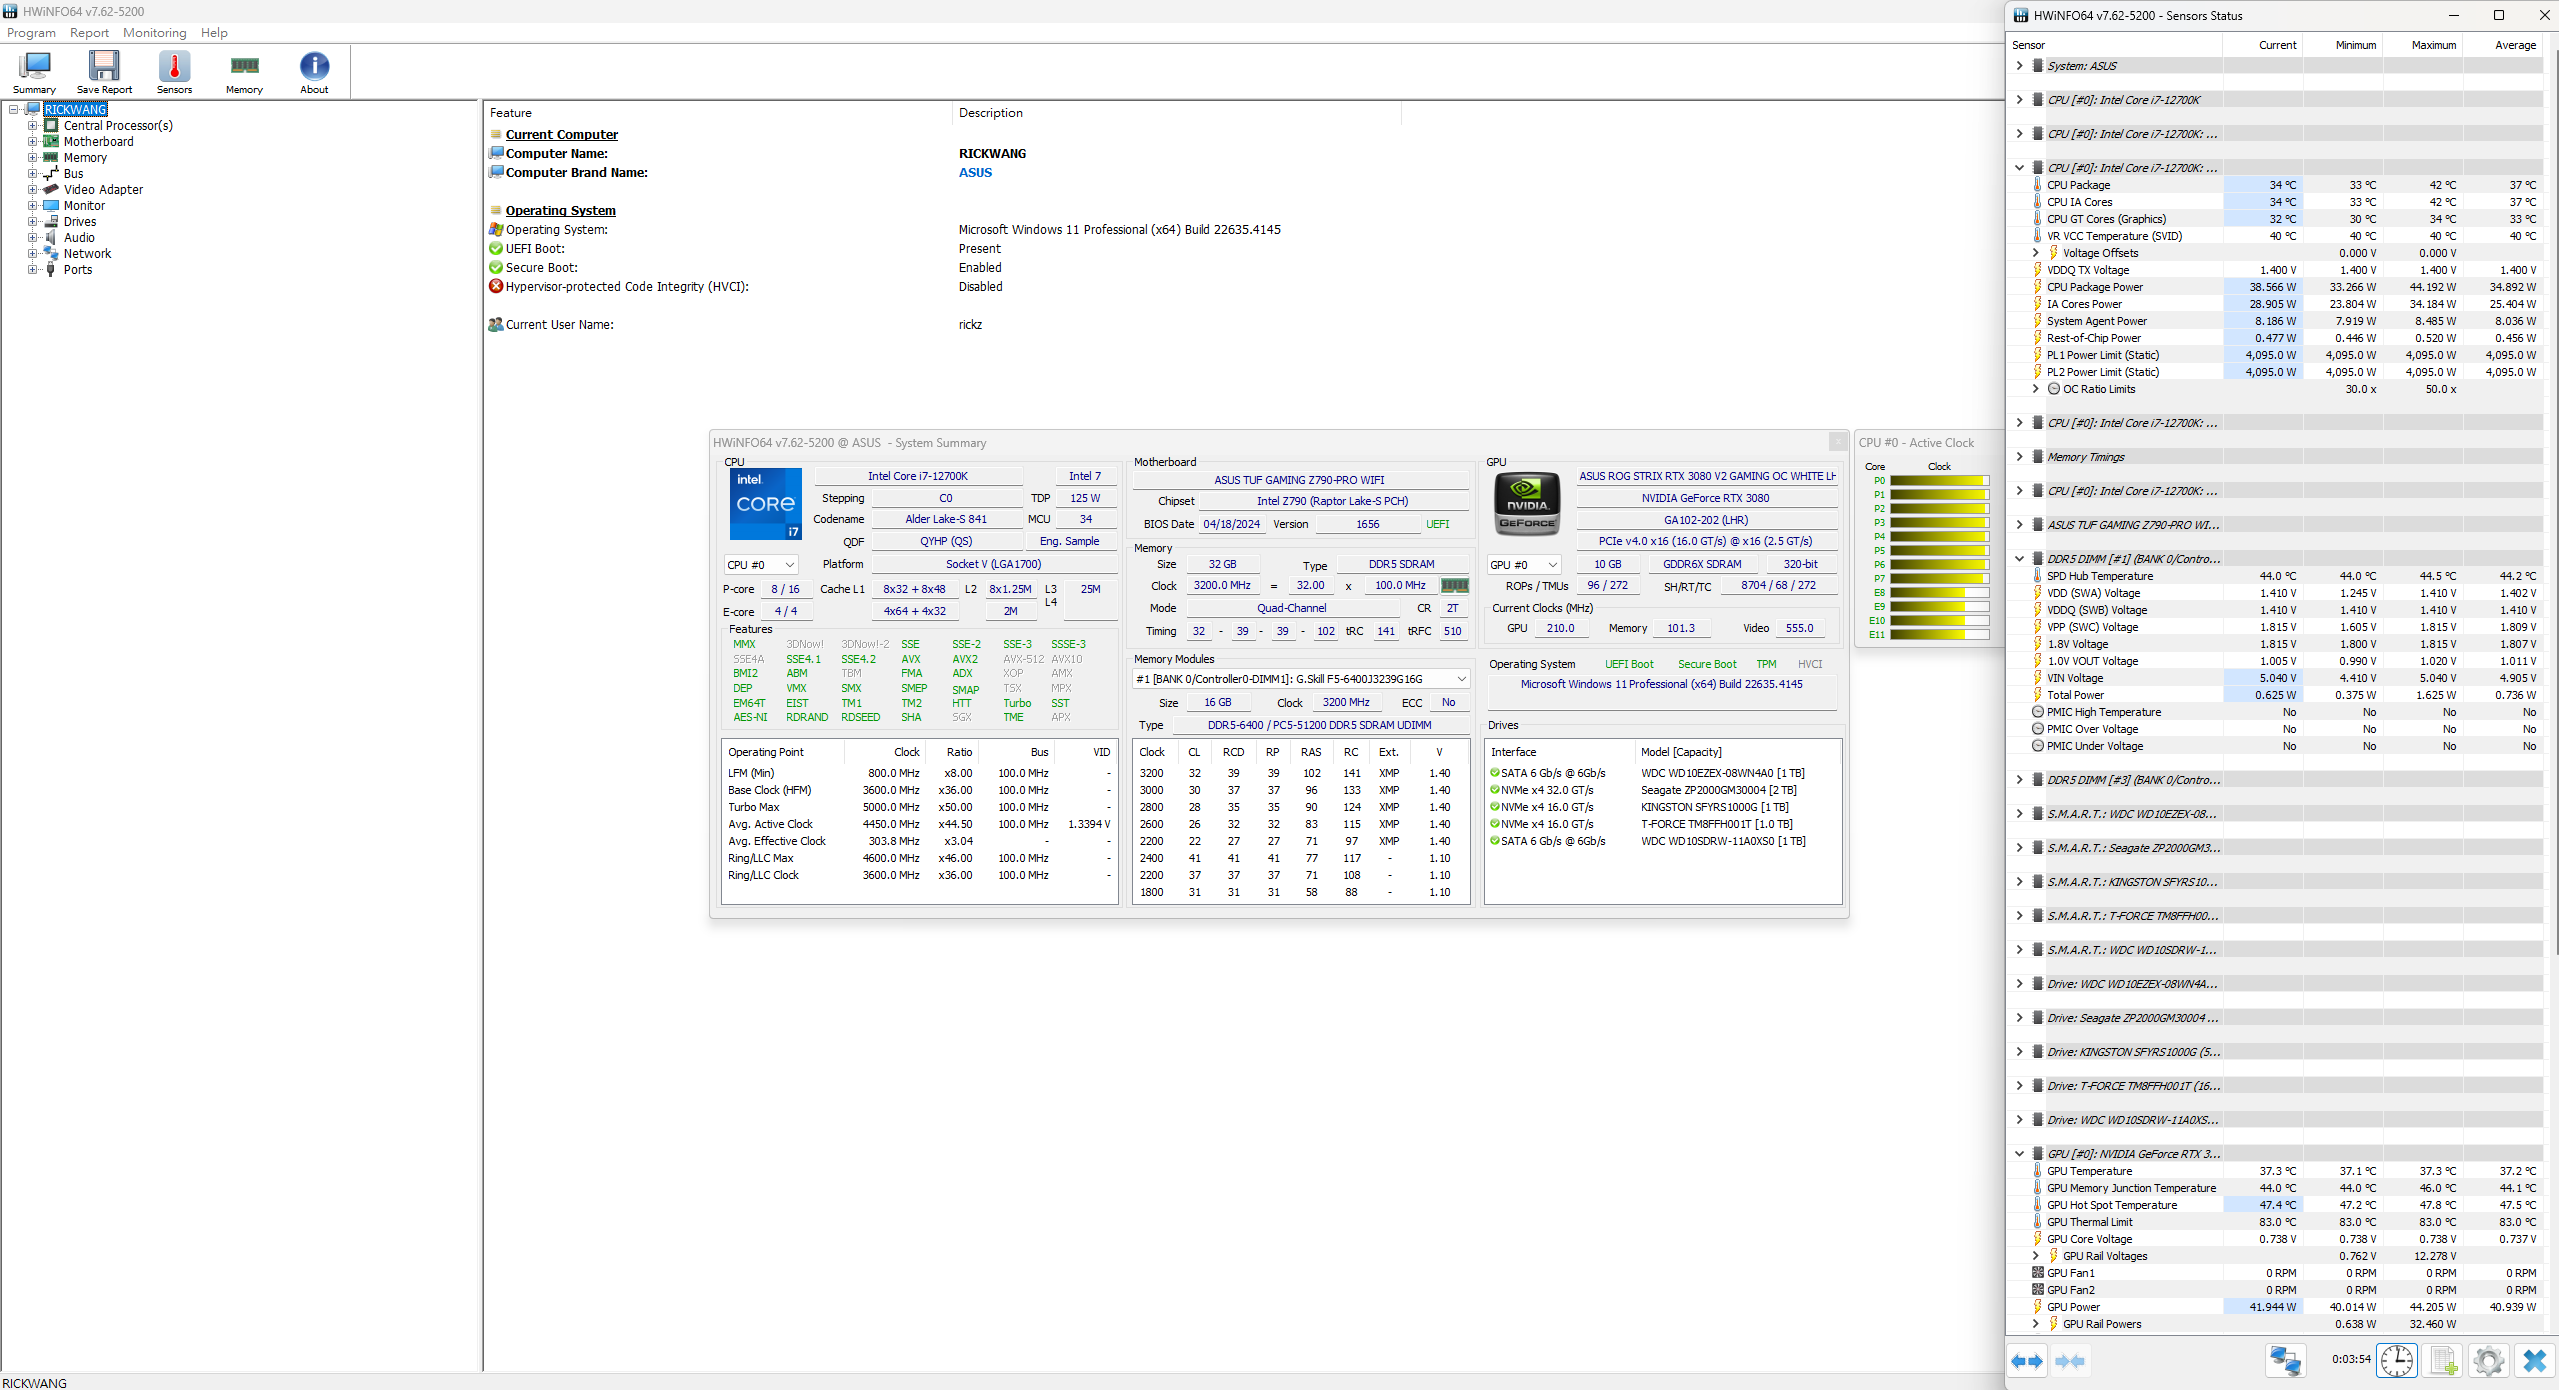Collapse the RICKWANG root tree node
This screenshot has height=1390, width=2559.
(14, 110)
